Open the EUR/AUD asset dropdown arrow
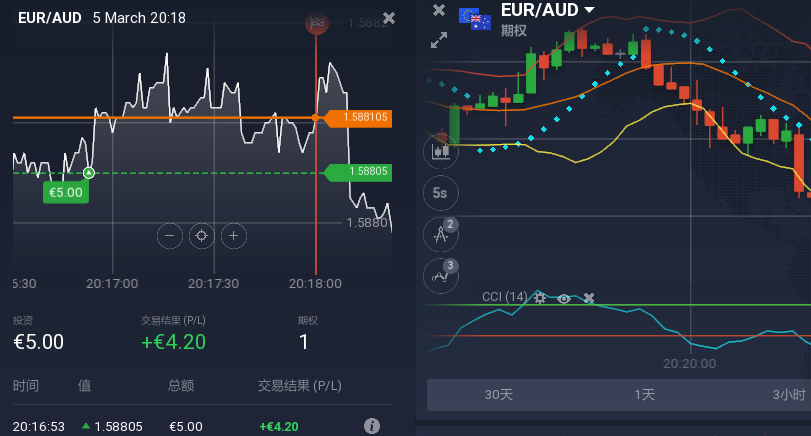Image resolution: width=811 pixels, height=436 pixels. (x=589, y=9)
